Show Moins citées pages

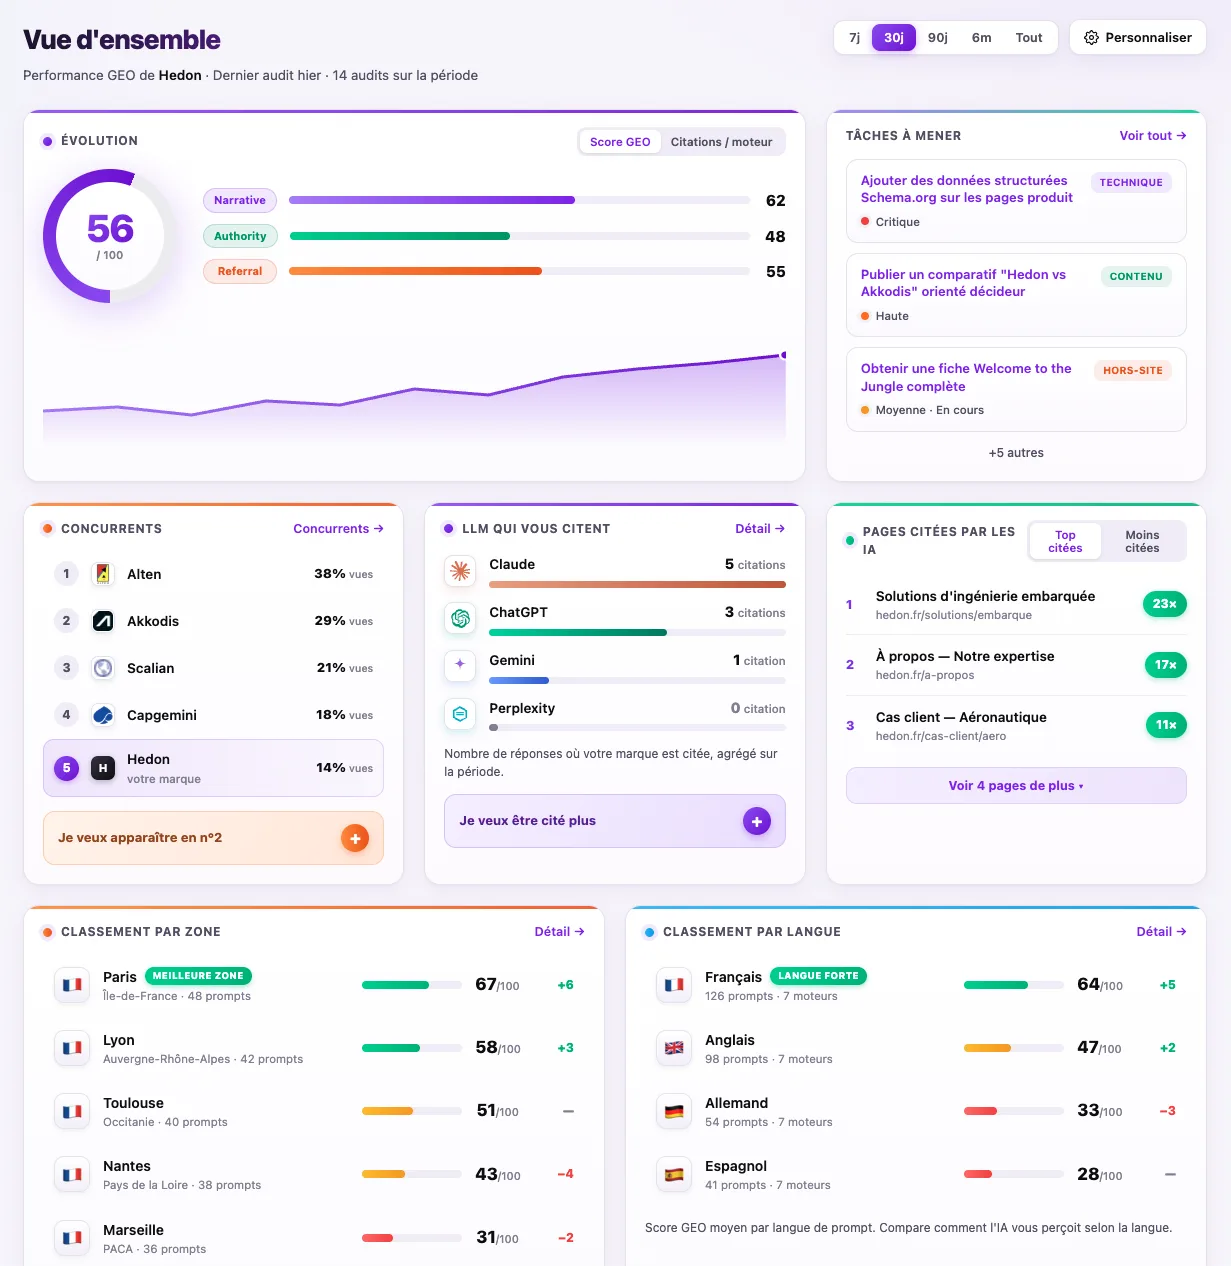pyautogui.click(x=1142, y=541)
